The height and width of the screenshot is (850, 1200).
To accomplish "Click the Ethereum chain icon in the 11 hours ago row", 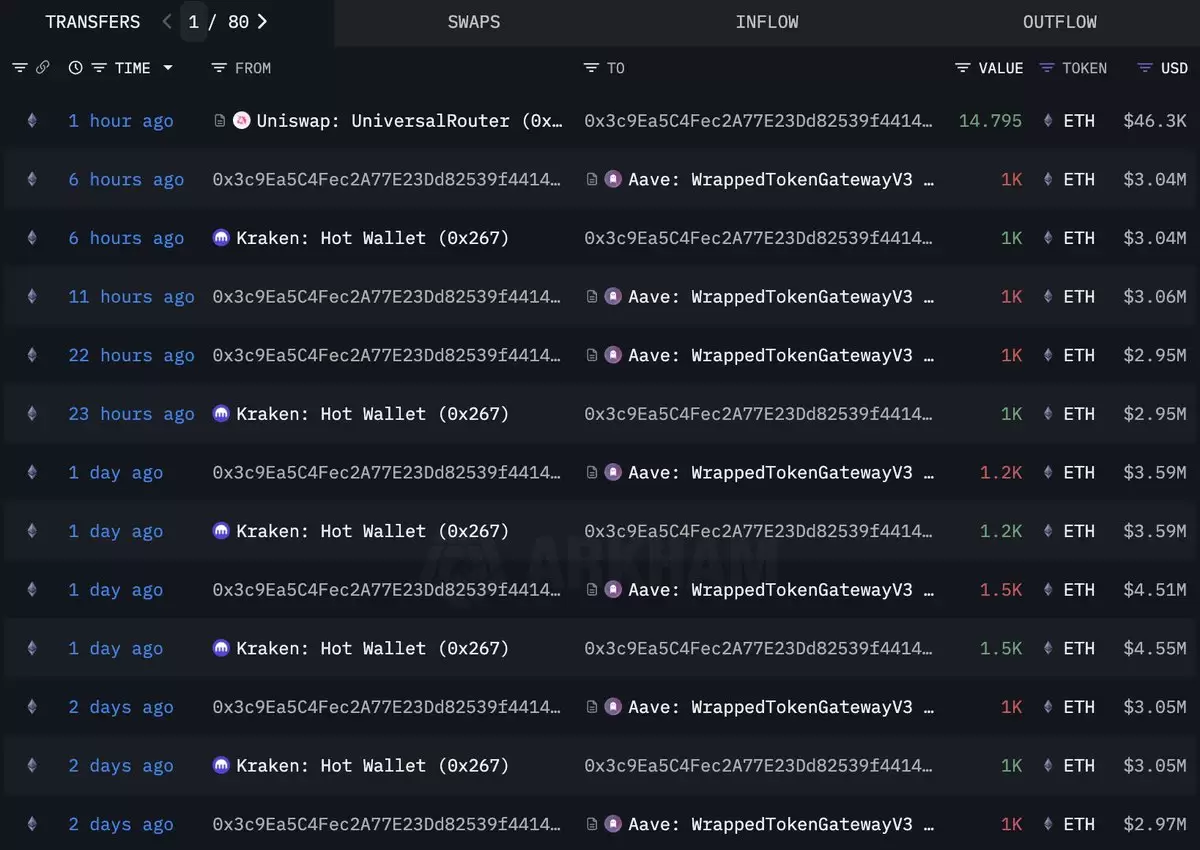I will click(32, 297).
